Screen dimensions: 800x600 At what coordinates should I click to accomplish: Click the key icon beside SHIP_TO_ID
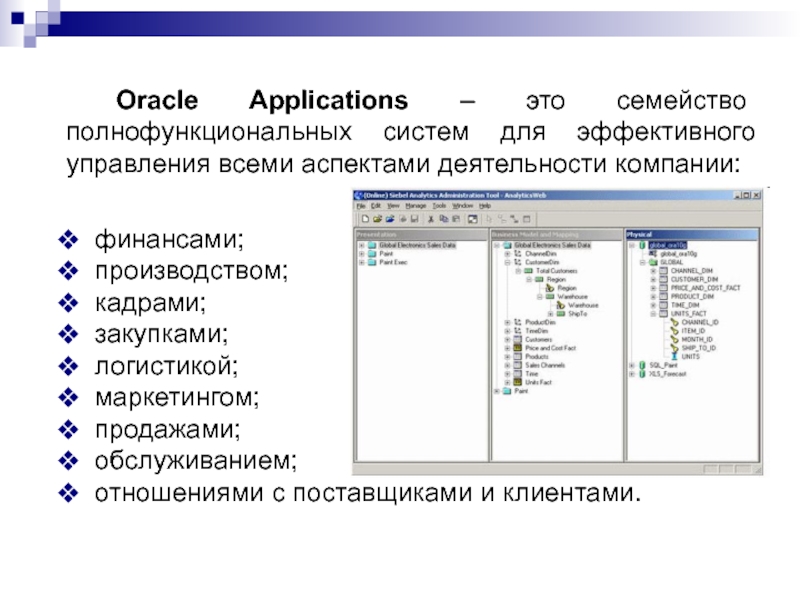click(x=674, y=348)
